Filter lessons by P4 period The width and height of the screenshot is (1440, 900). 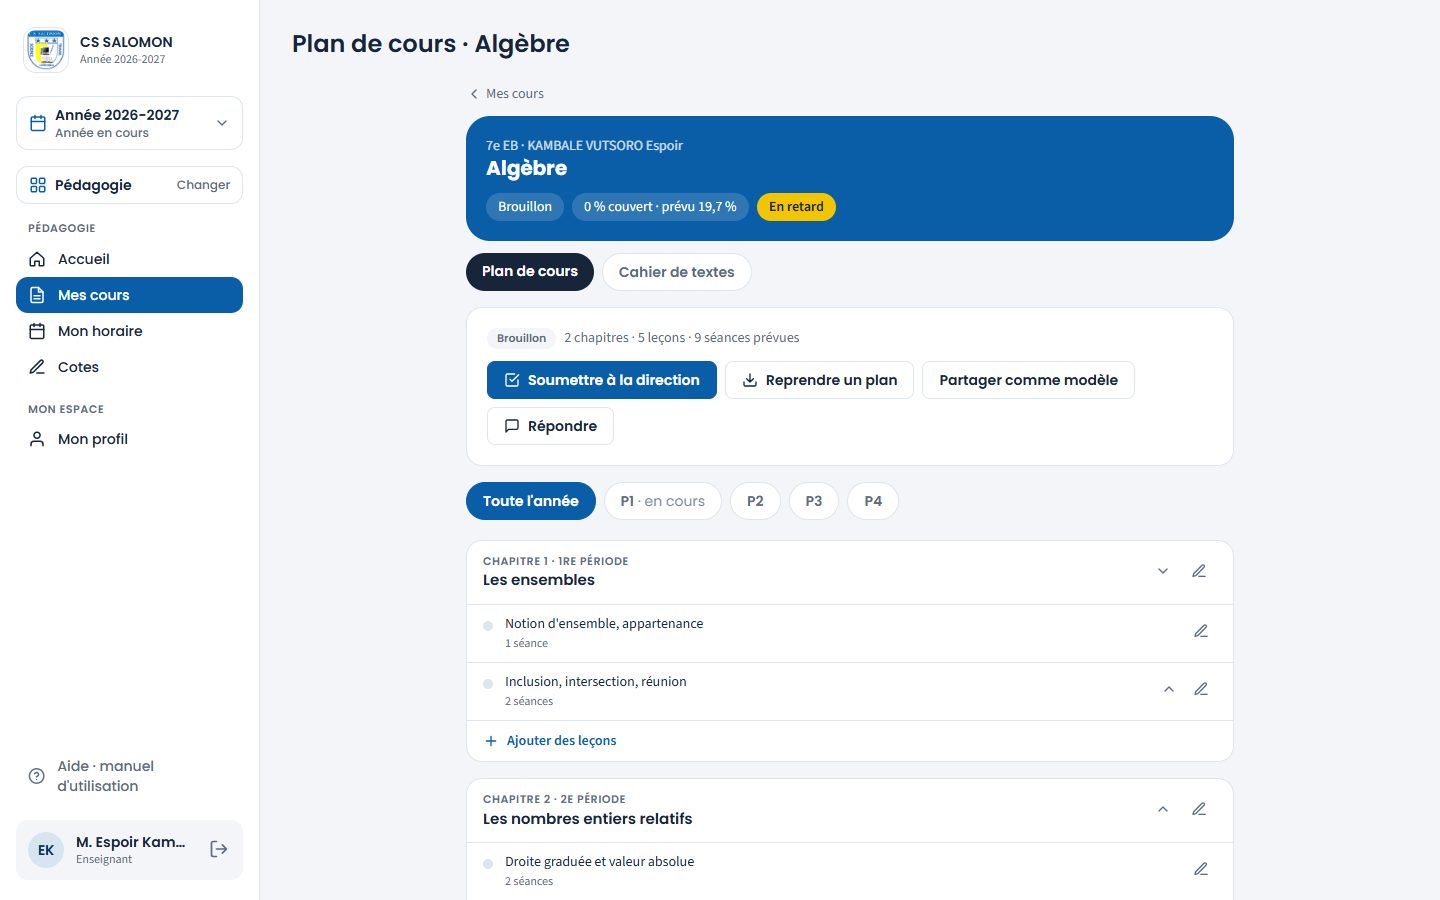click(x=873, y=501)
